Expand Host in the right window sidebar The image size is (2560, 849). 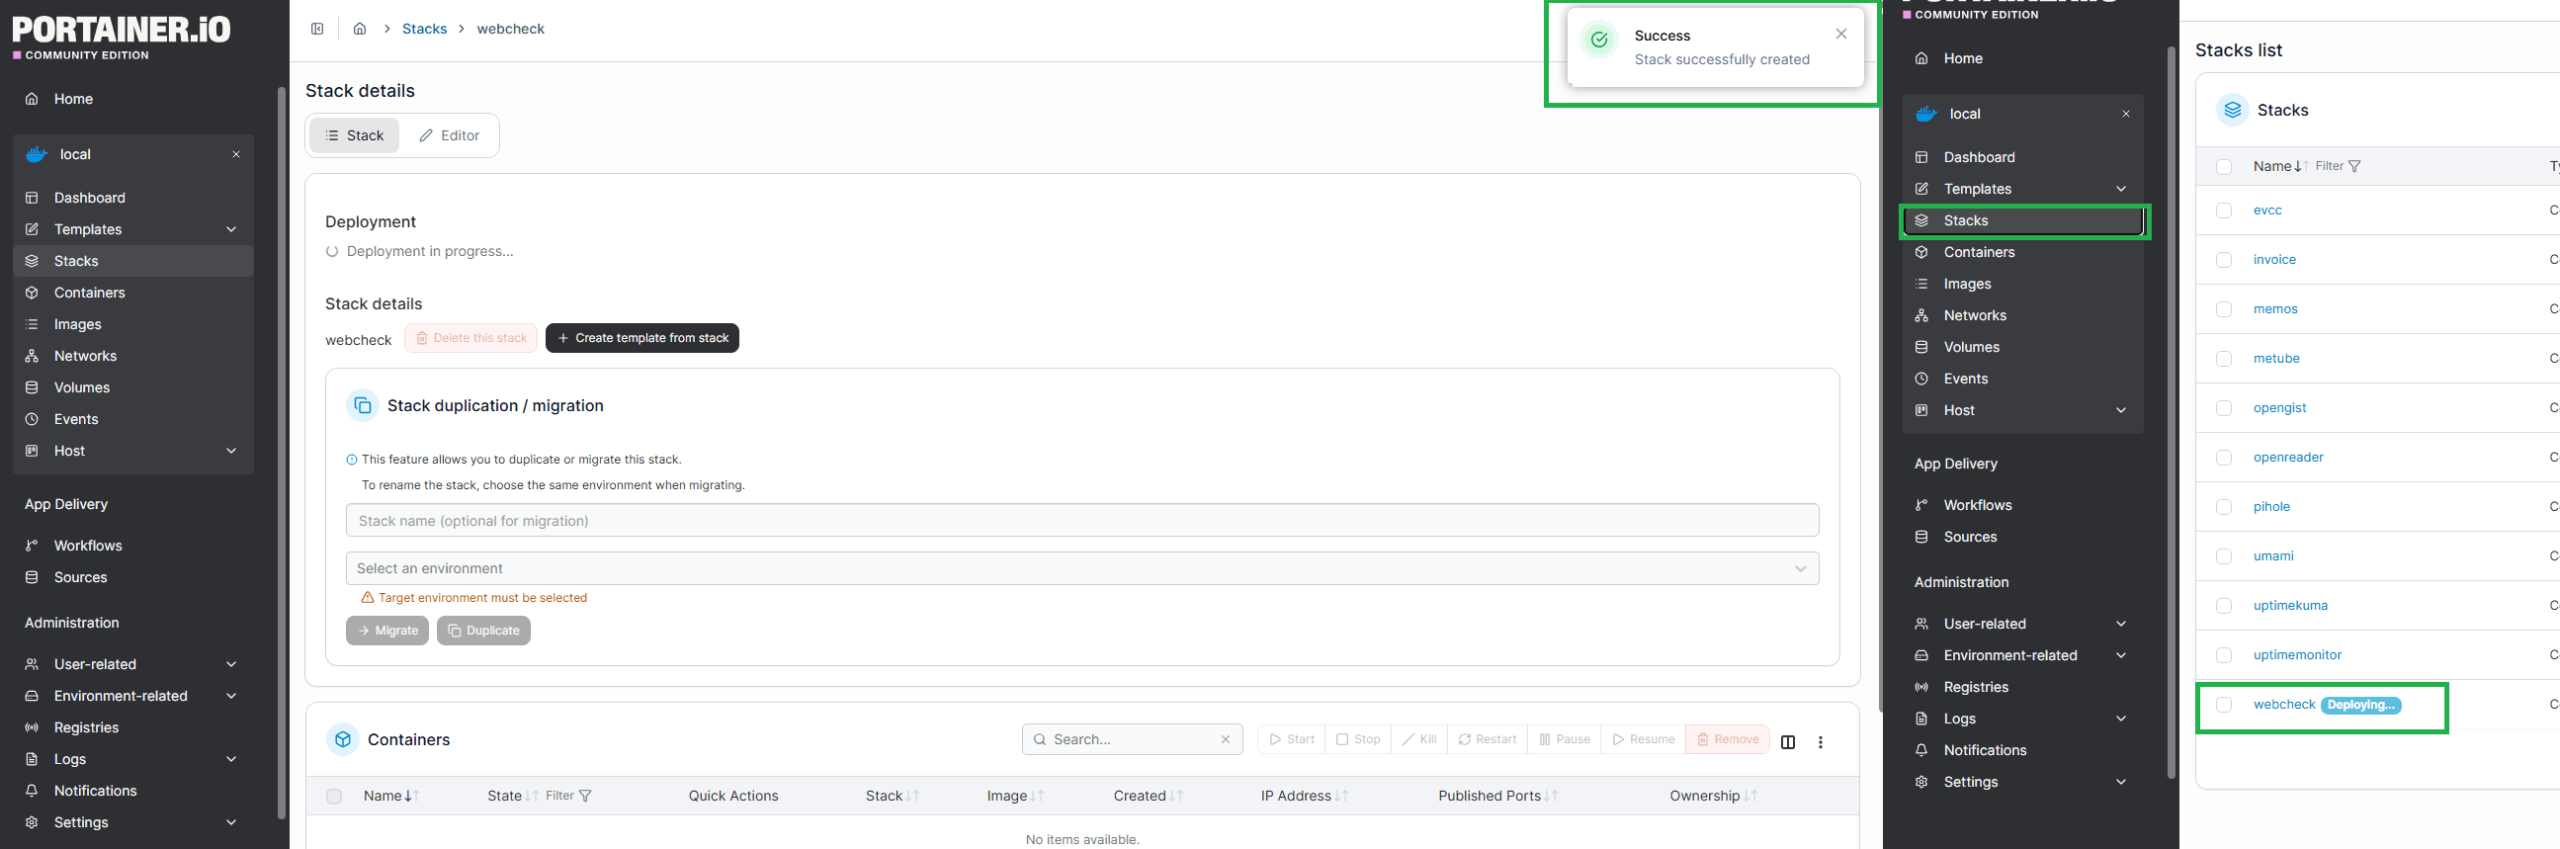(2023, 410)
